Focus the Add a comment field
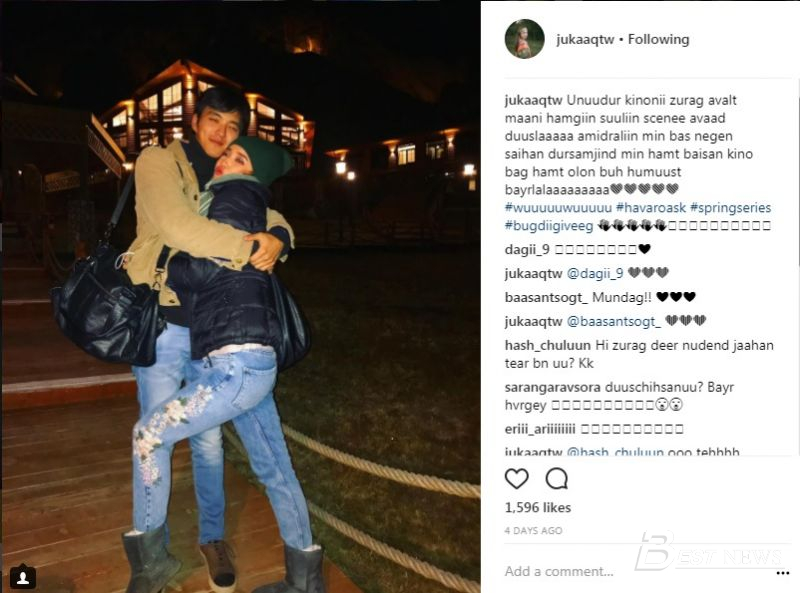 (x=638, y=572)
